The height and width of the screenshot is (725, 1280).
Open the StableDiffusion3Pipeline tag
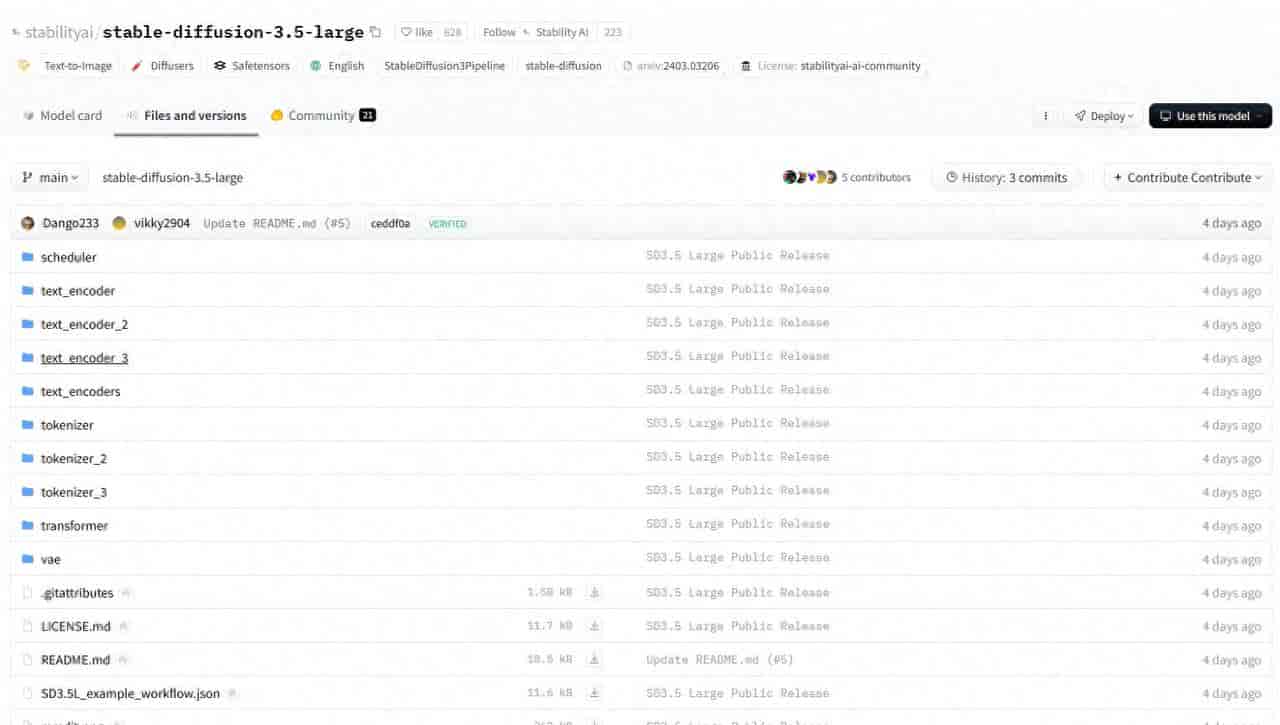pyautogui.click(x=445, y=66)
